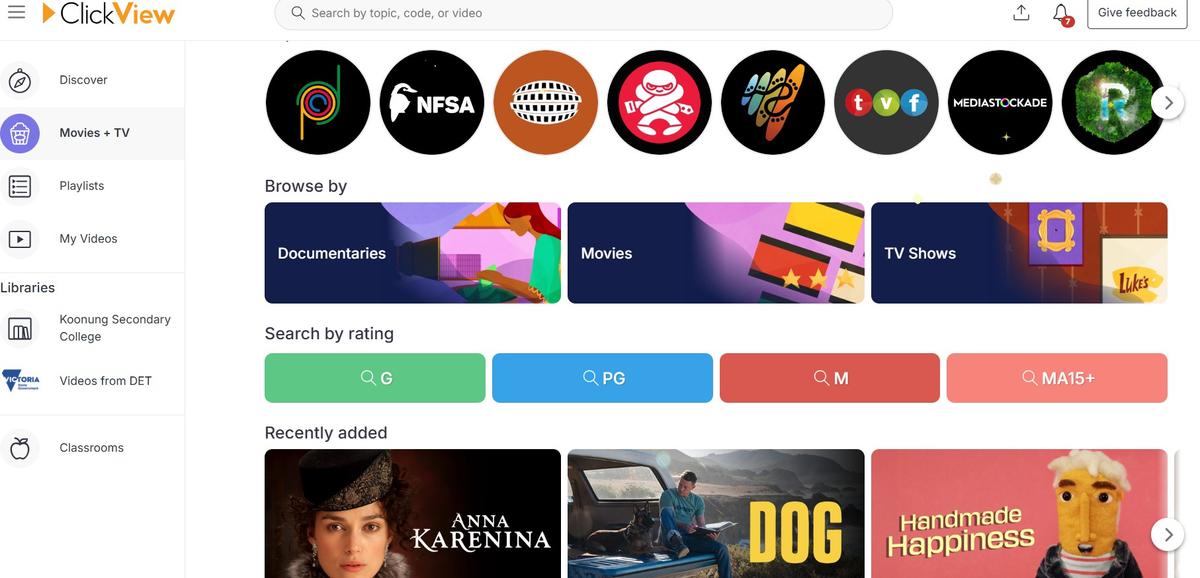Viewport: 1200px width, 578px height.
Task: Open the Anna Karenina thumbnail
Action: (x=413, y=514)
